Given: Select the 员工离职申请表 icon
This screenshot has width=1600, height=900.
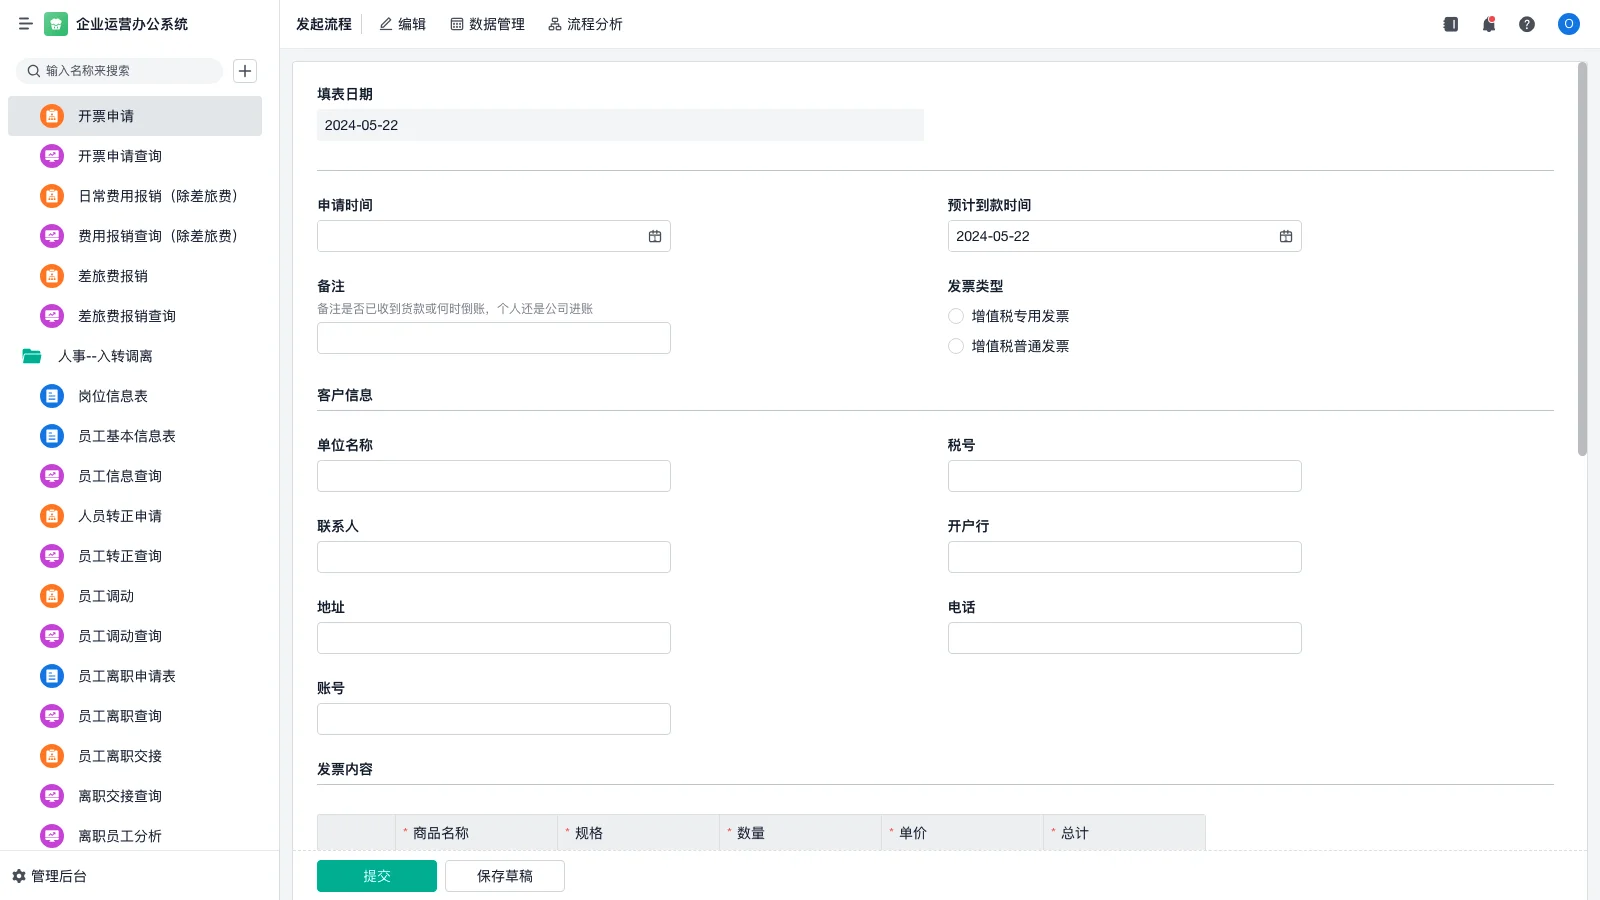Looking at the screenshot, I should (51, 676).
